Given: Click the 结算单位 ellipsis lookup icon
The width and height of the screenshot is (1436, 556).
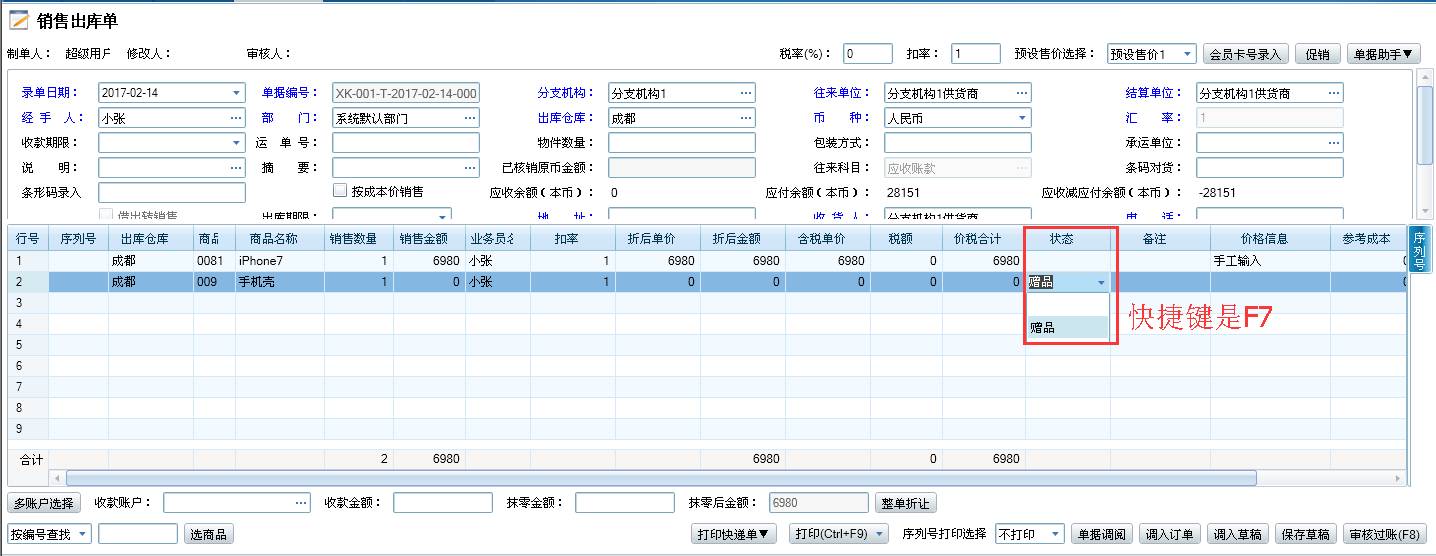Looking at the screenshot, I should (x=1333, y=93).
